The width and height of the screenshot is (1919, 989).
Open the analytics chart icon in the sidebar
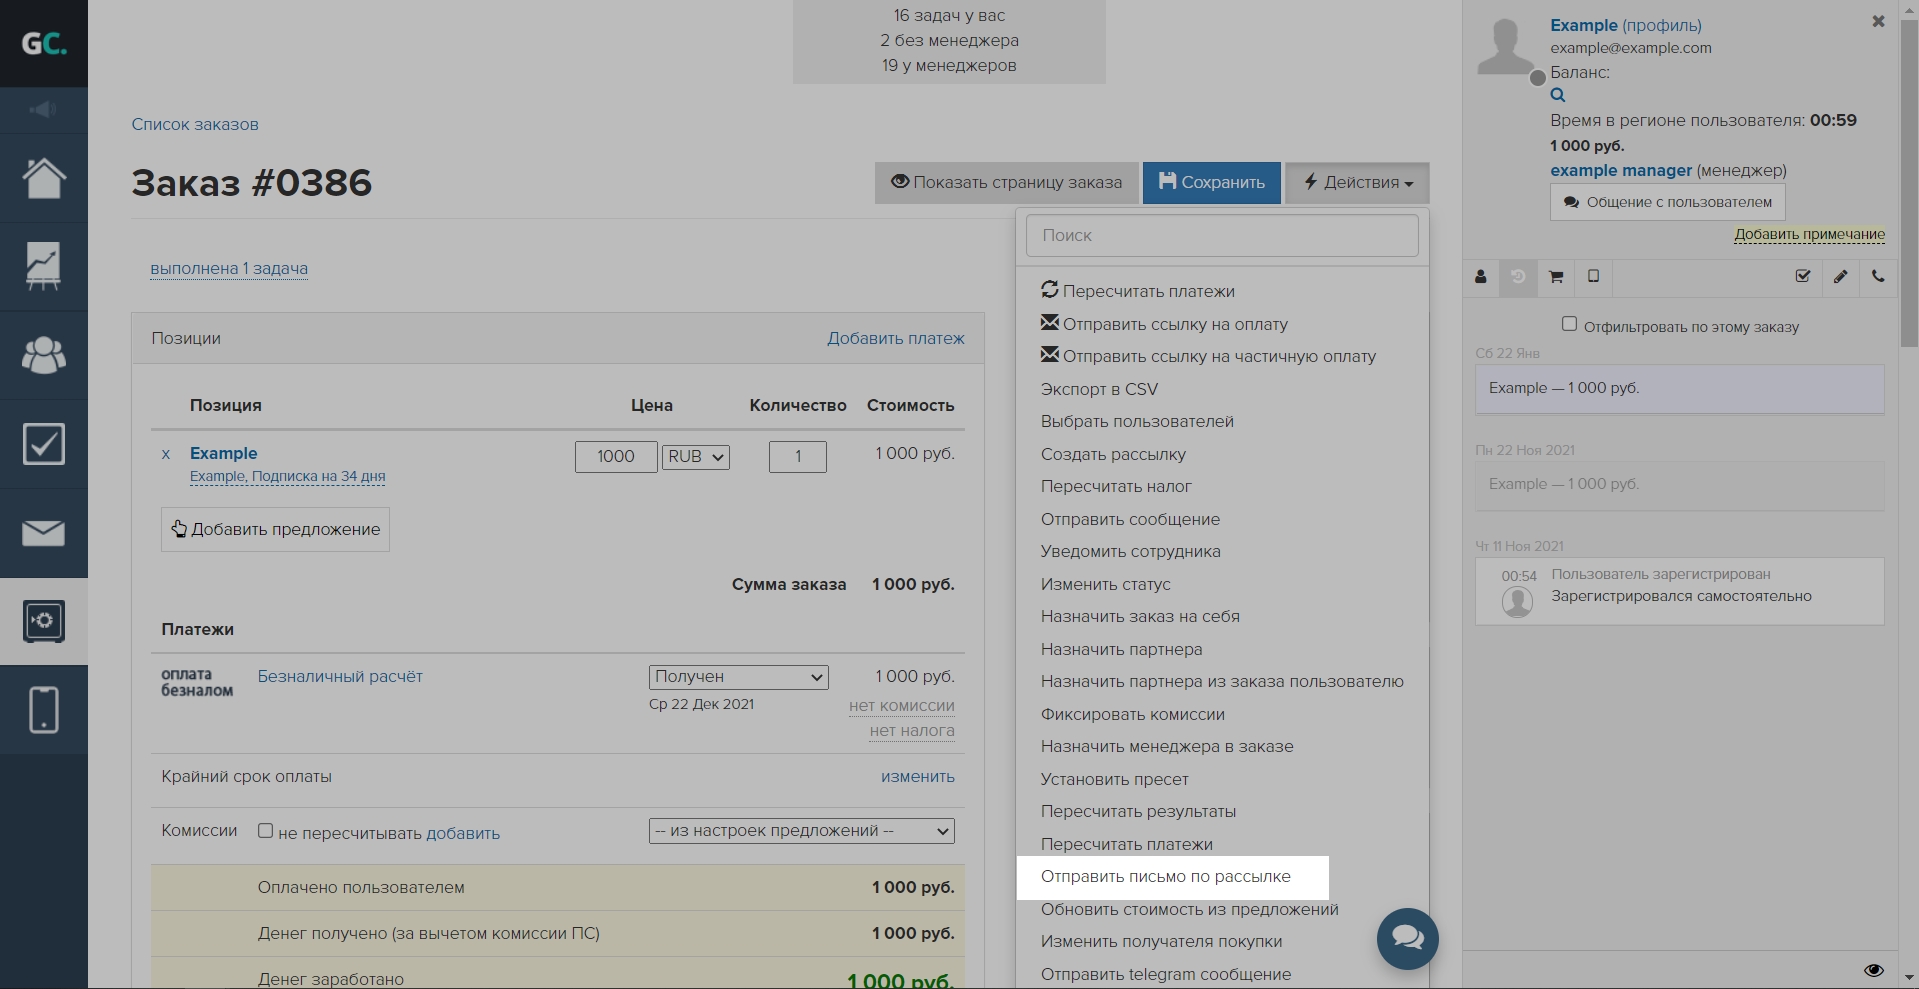point(44,266)
